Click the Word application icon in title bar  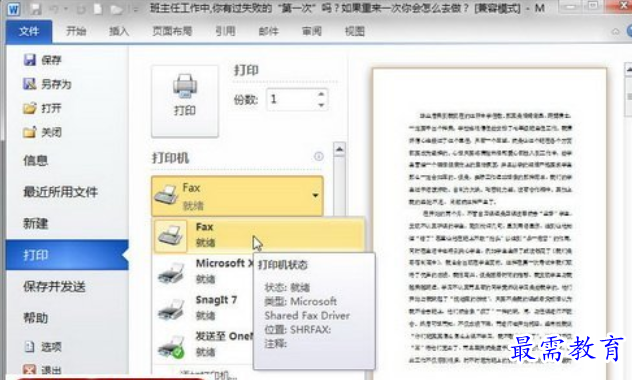pyautogui.click(x=13, y=8)
